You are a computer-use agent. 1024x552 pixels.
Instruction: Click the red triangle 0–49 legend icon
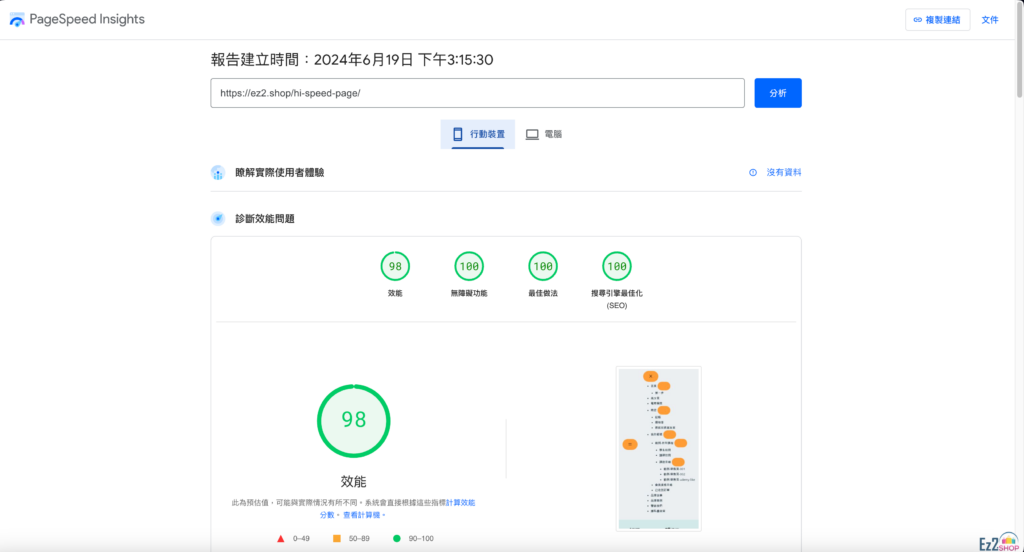281,538
